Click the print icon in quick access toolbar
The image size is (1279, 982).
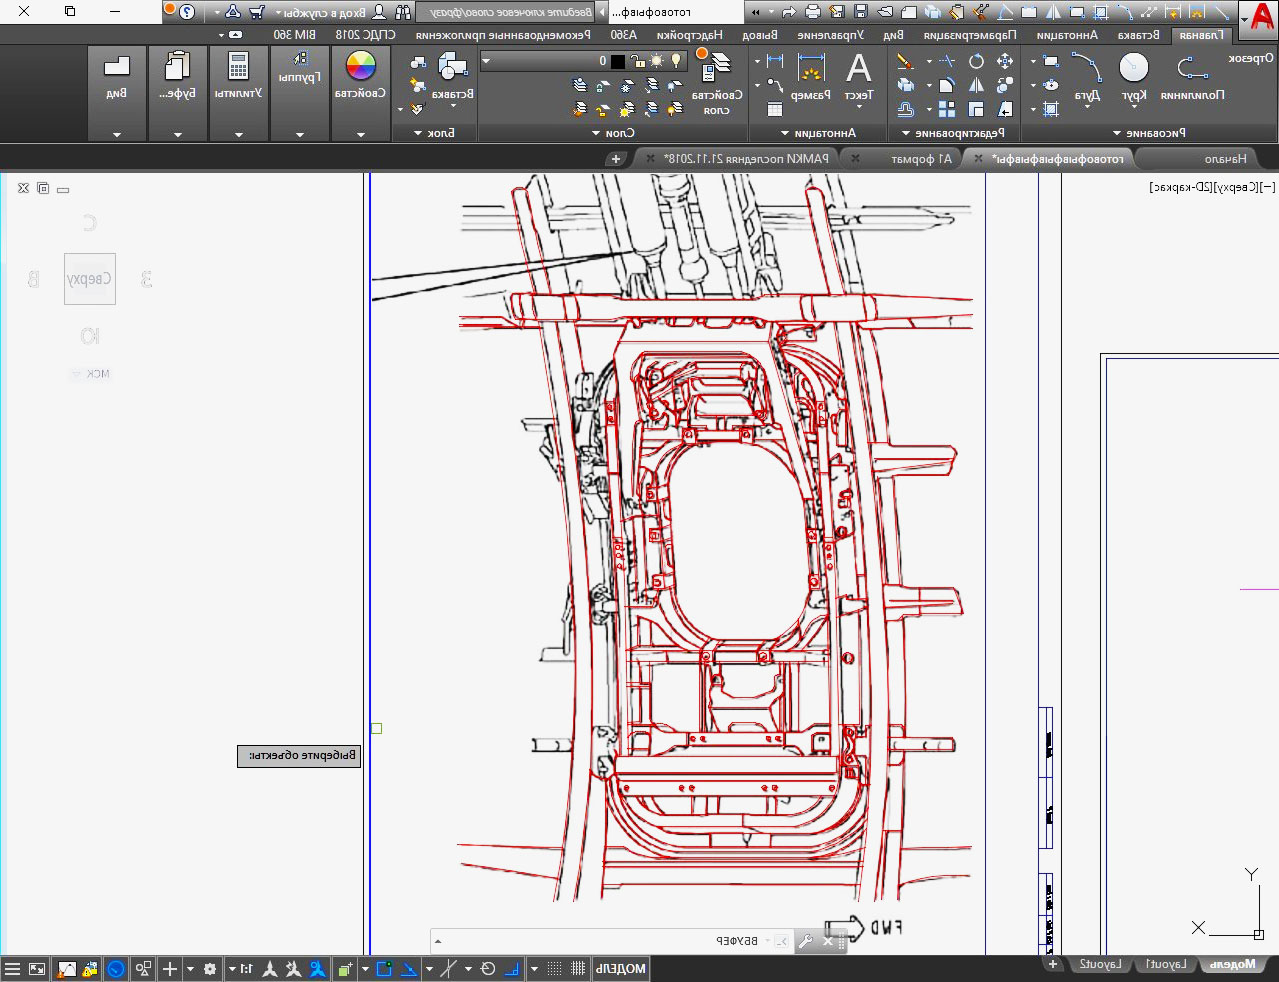click(x=812, y=12)
